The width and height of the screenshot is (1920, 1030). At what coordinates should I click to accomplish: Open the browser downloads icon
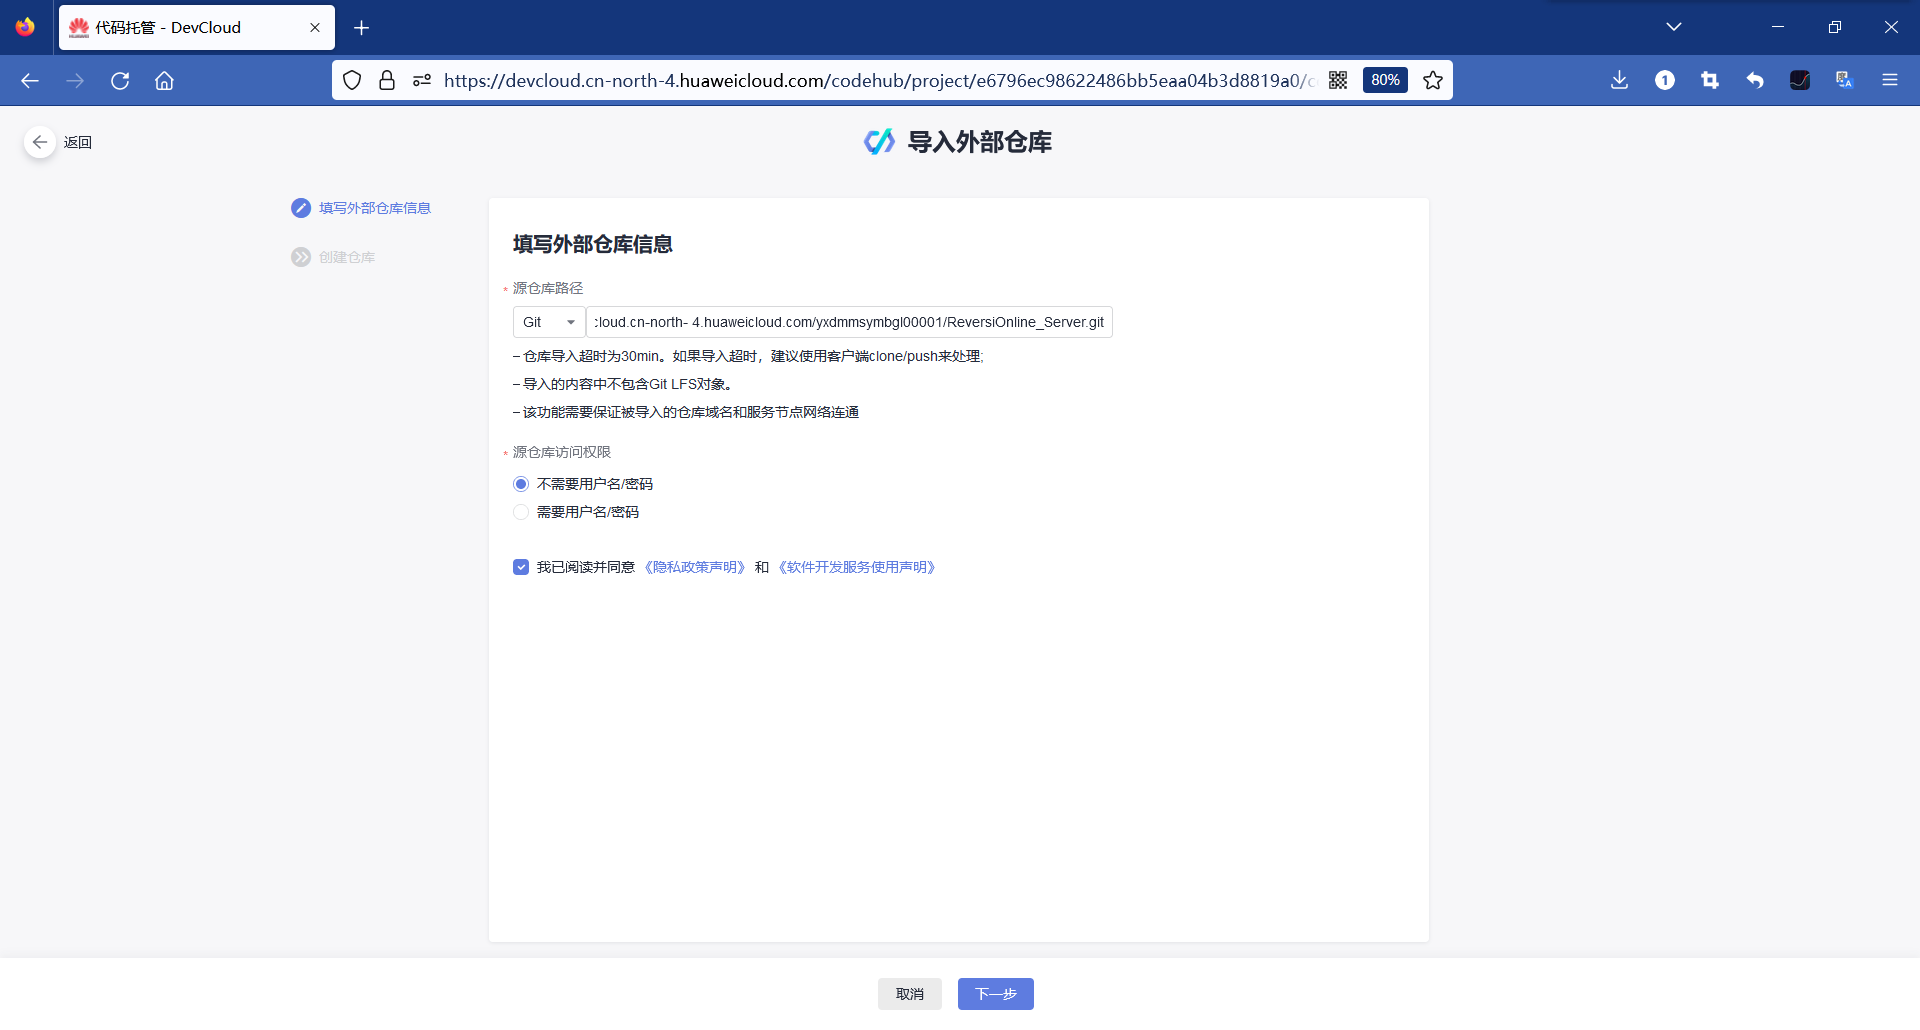click(1619, 80)
